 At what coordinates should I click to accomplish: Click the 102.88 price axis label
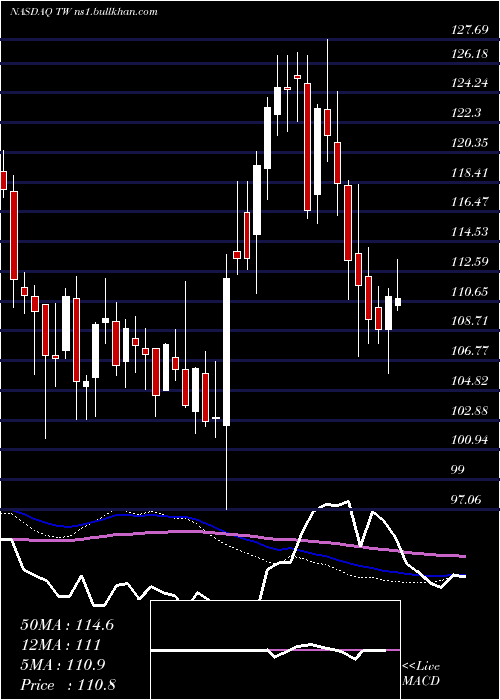click(x=468, y=411)
